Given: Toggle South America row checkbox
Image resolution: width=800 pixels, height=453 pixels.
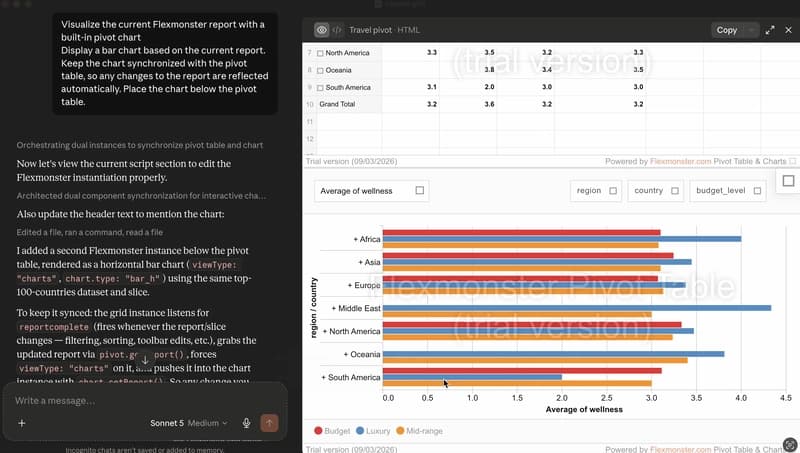Looking at the screenshot, I should [x=320, y=88].
